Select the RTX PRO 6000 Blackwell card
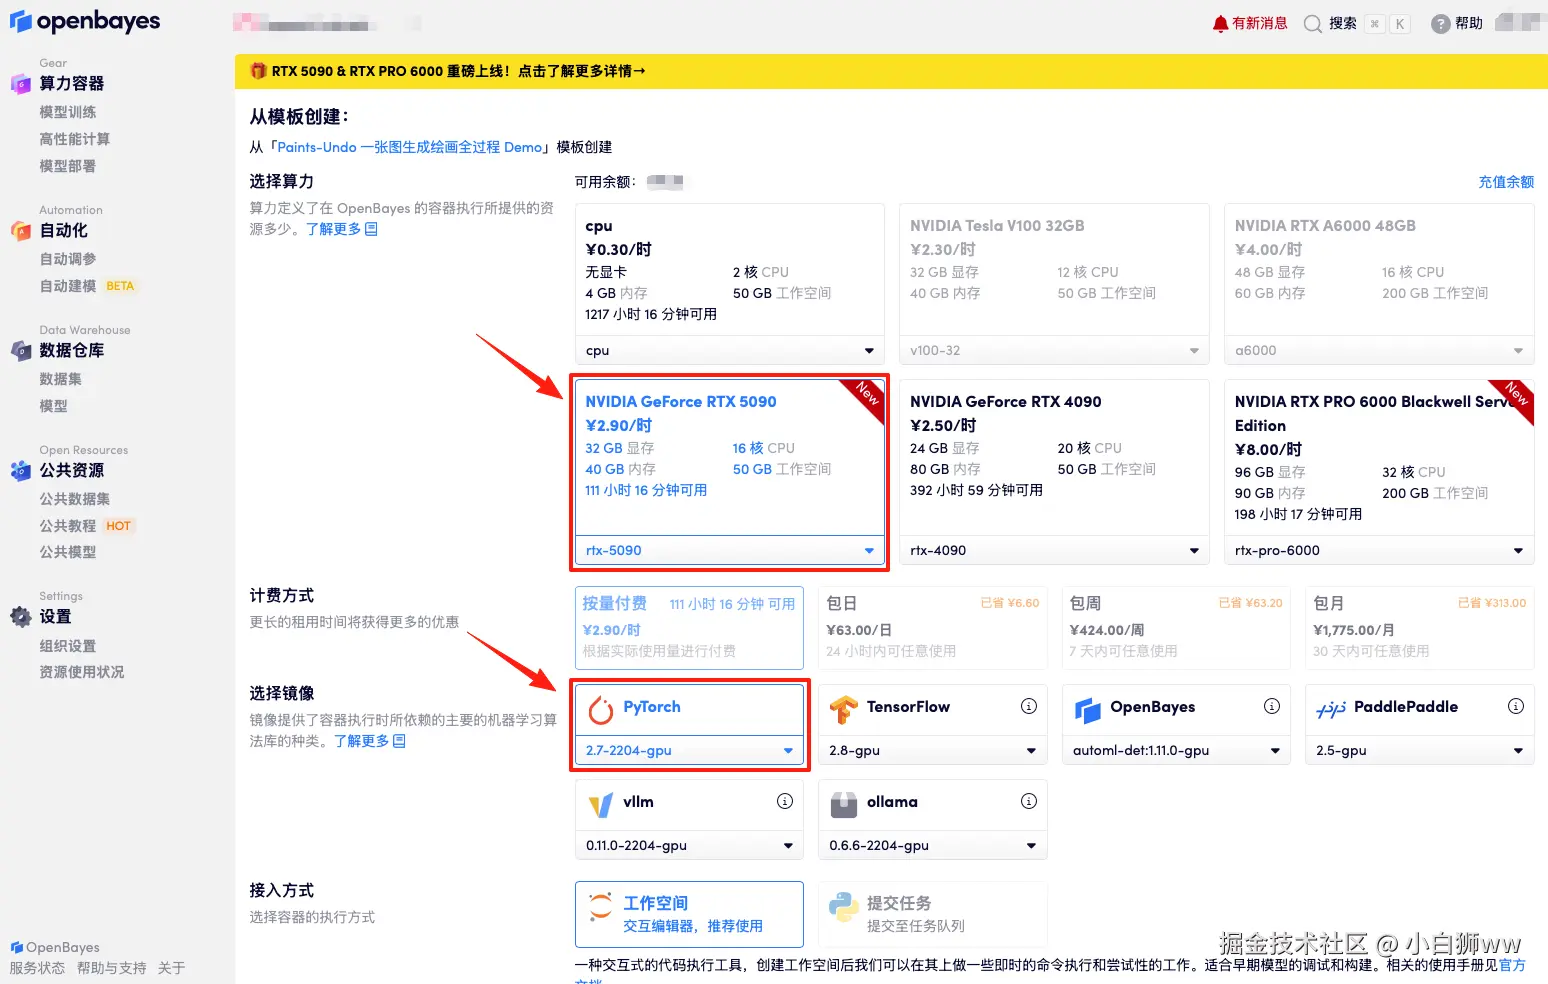Image resolution: width=1548 pixels, height=984 pixels. pyautogui.click(x=1379, y=458)
